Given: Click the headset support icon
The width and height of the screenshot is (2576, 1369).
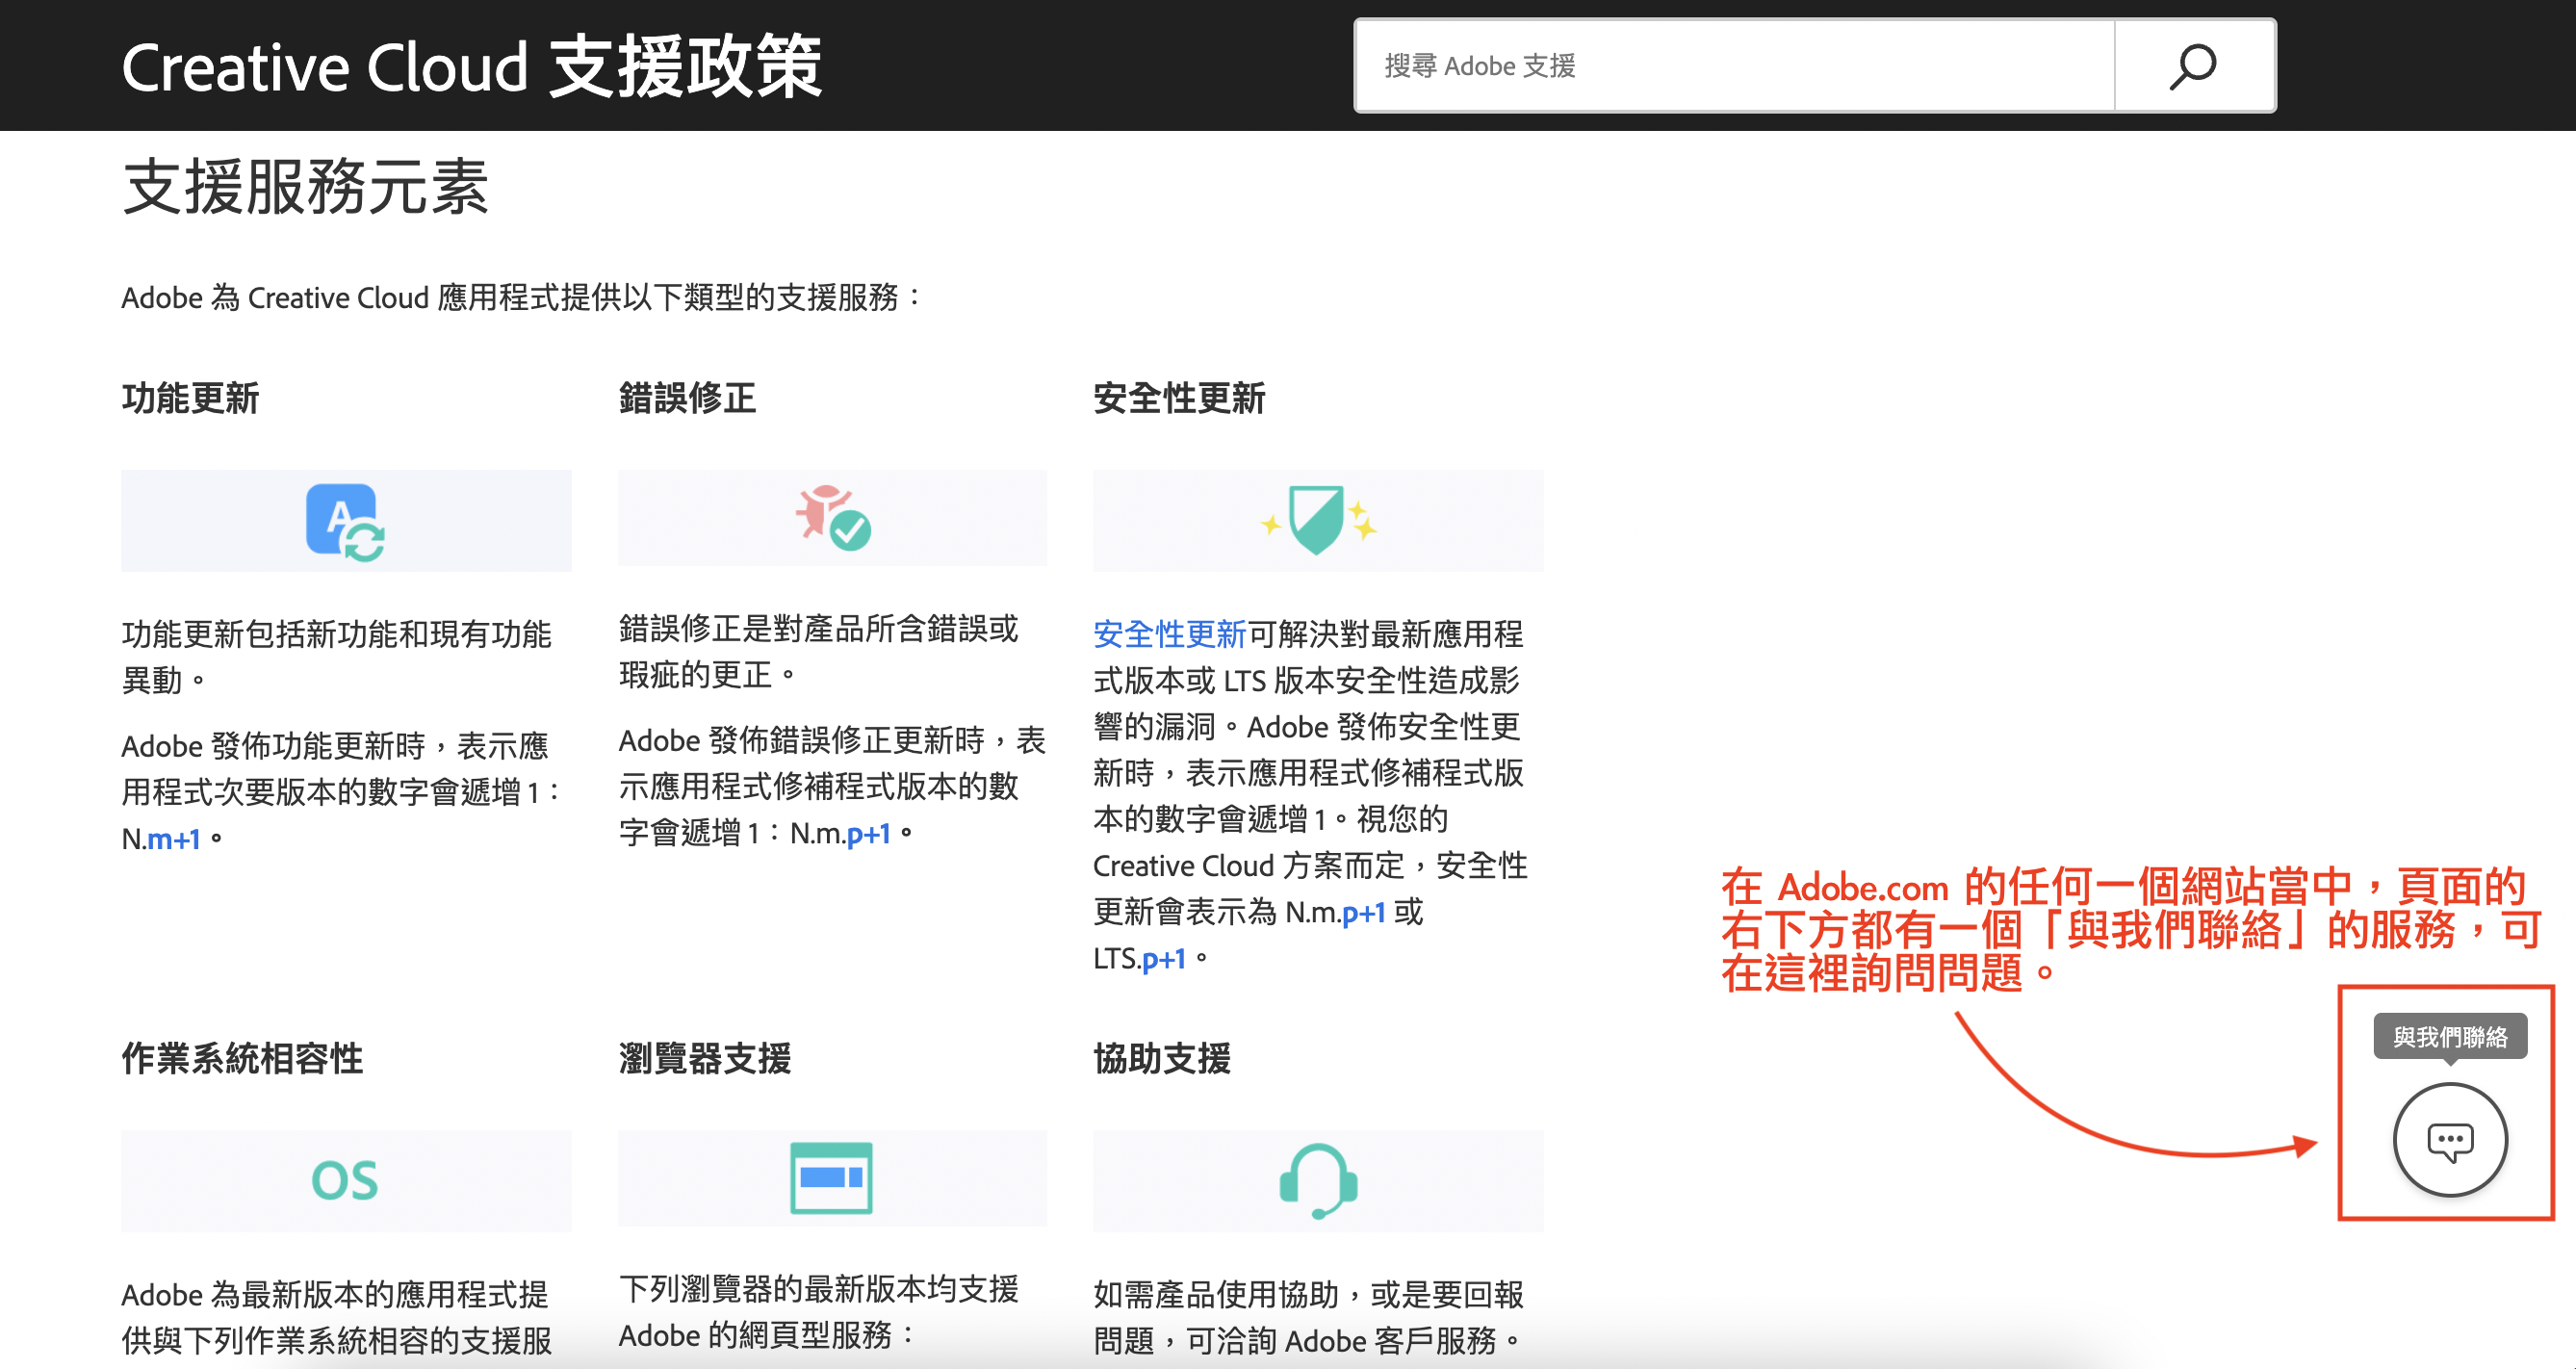Looking at the screenshot, I should coord(1317,1180).
